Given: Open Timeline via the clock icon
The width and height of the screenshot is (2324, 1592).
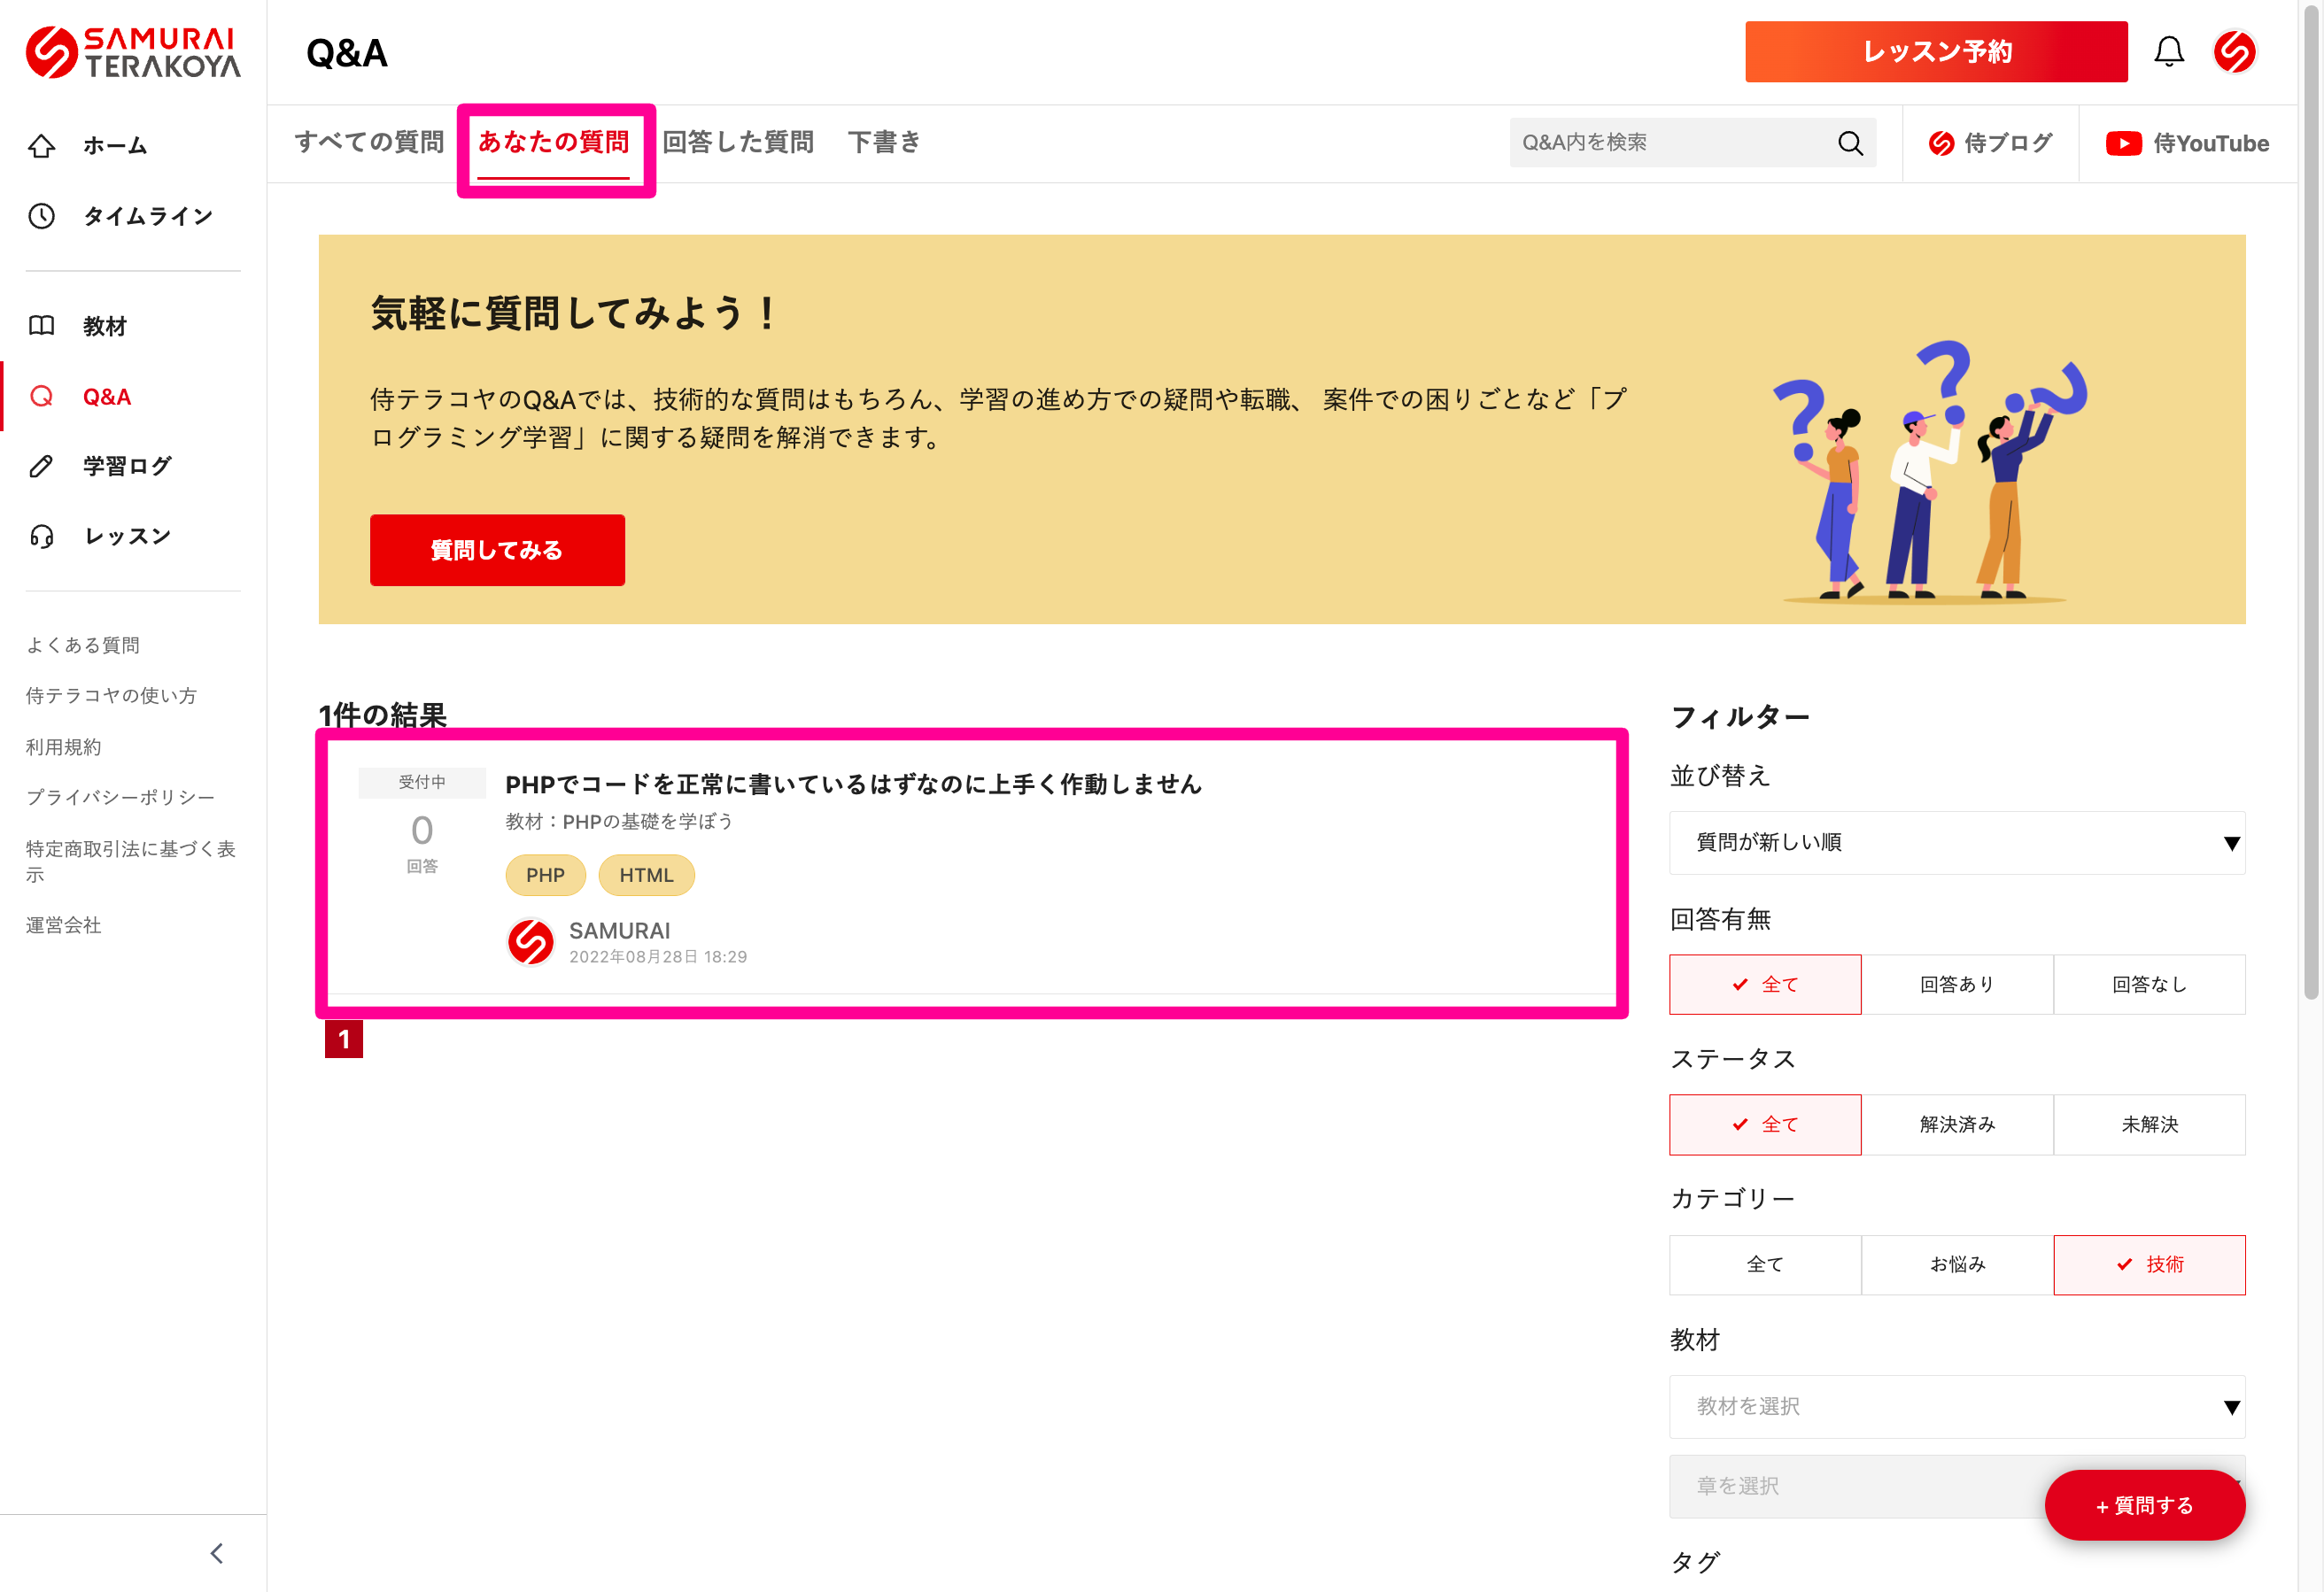Looking at the screenshot, I should coord(42,216).
